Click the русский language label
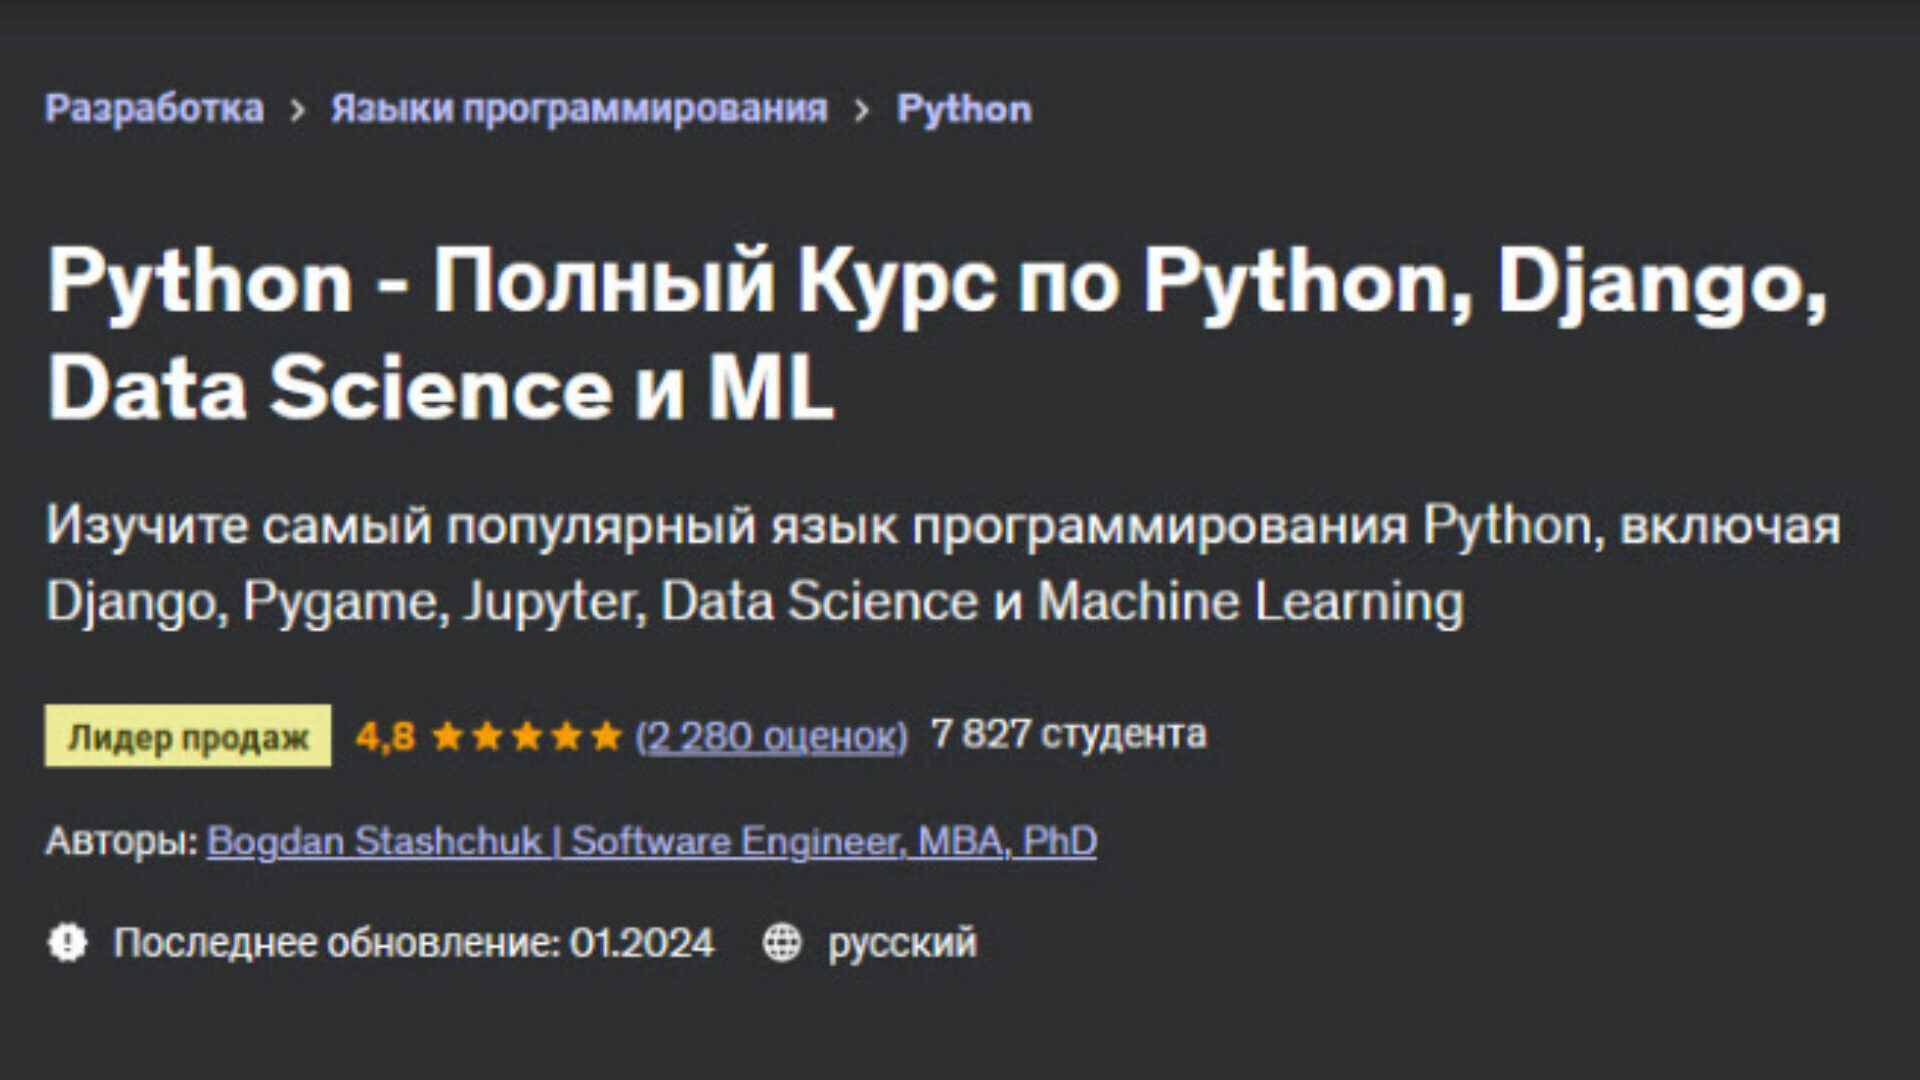This screenshot has width=1920, height=1080. [x=902, y=943]
